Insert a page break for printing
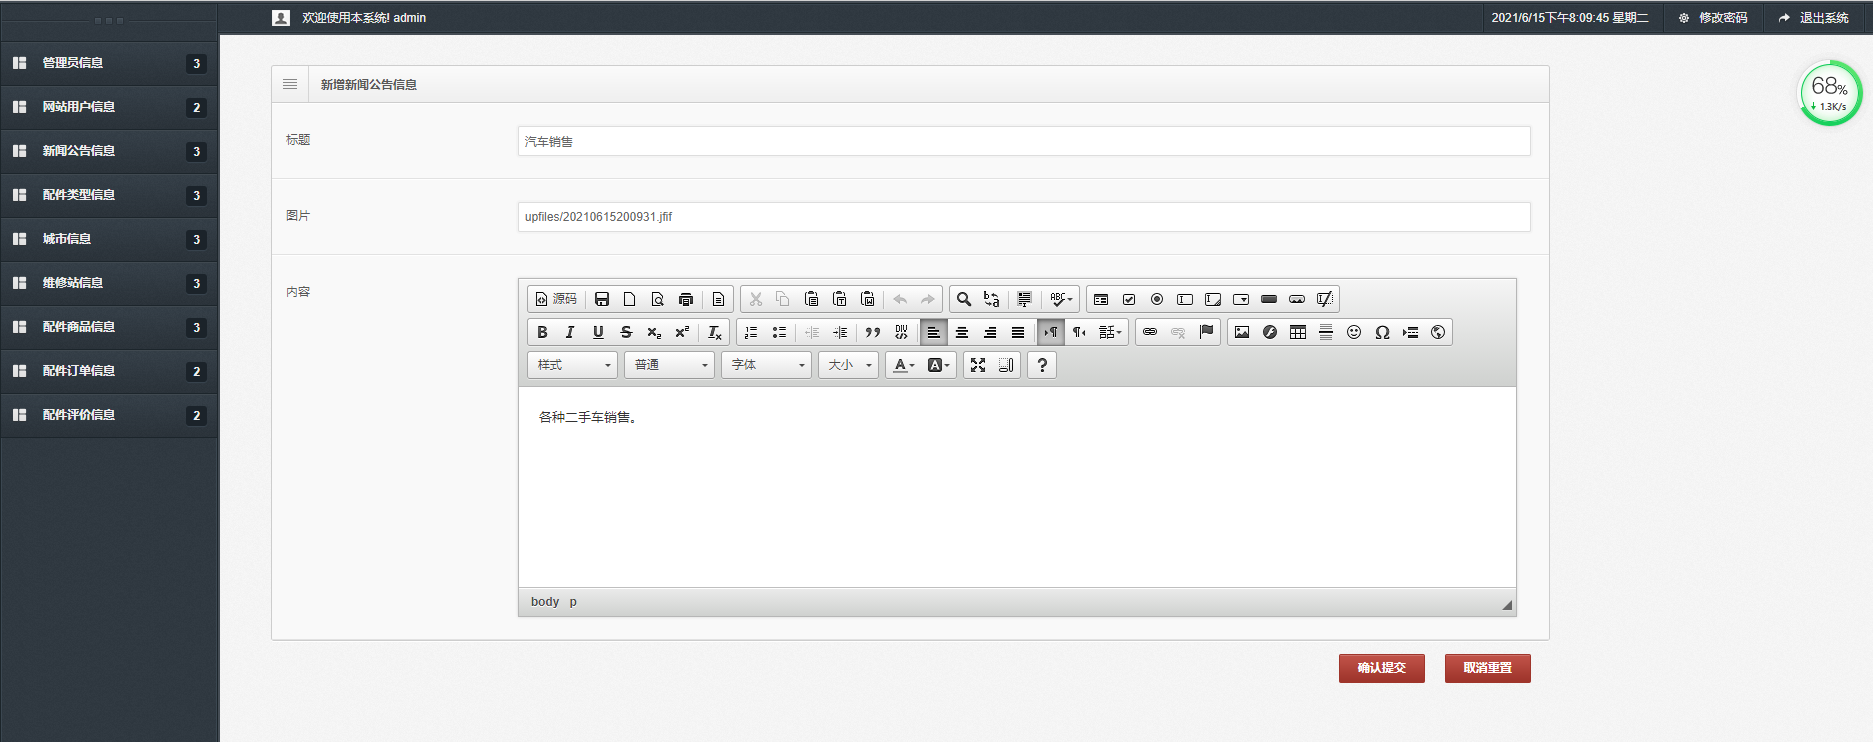The width and height of the screenshot is (1873, 742). [x=1410, y=332]
